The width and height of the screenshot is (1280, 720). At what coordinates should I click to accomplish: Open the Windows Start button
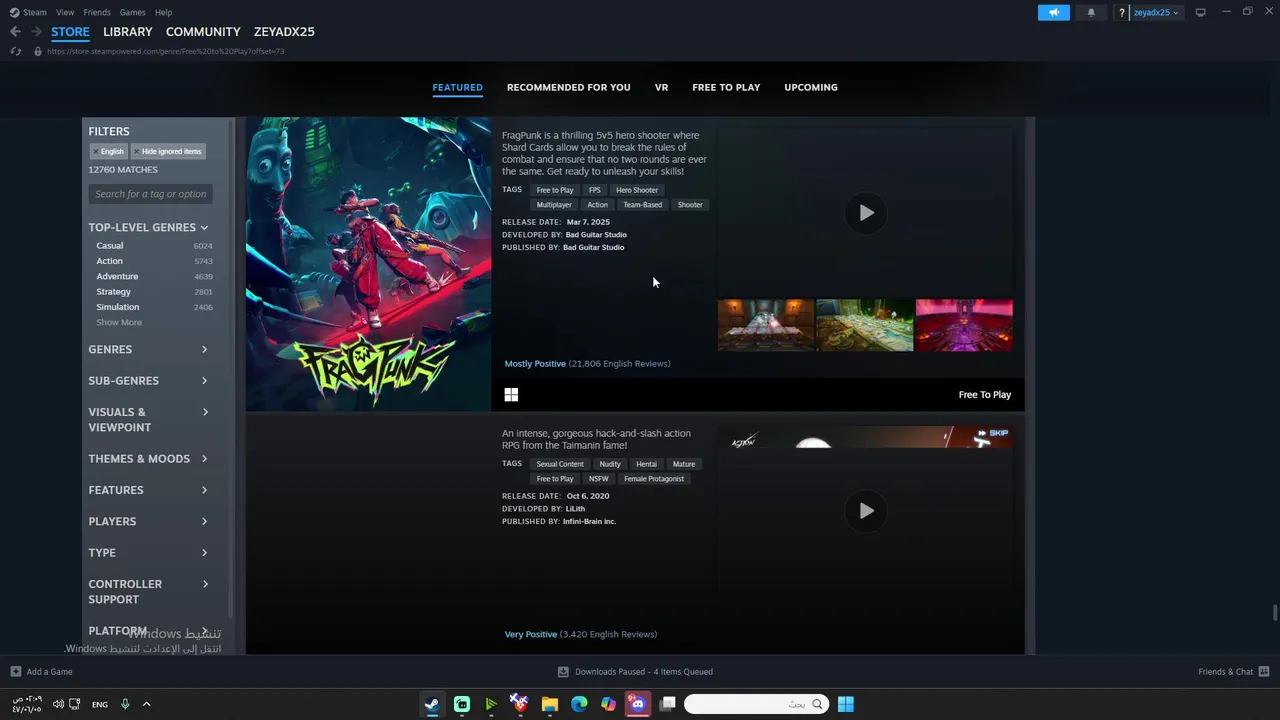point(846,704)
